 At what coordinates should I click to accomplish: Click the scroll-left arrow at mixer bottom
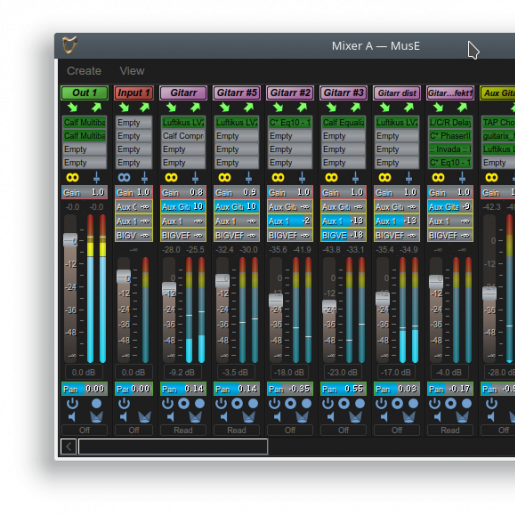click(69, 446)
